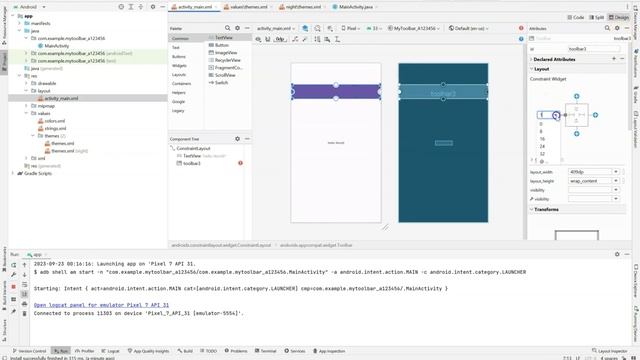640x360 pixels.
Task: Click the trash Clear All icon in Run panel
Action: [x=24, y=313]
